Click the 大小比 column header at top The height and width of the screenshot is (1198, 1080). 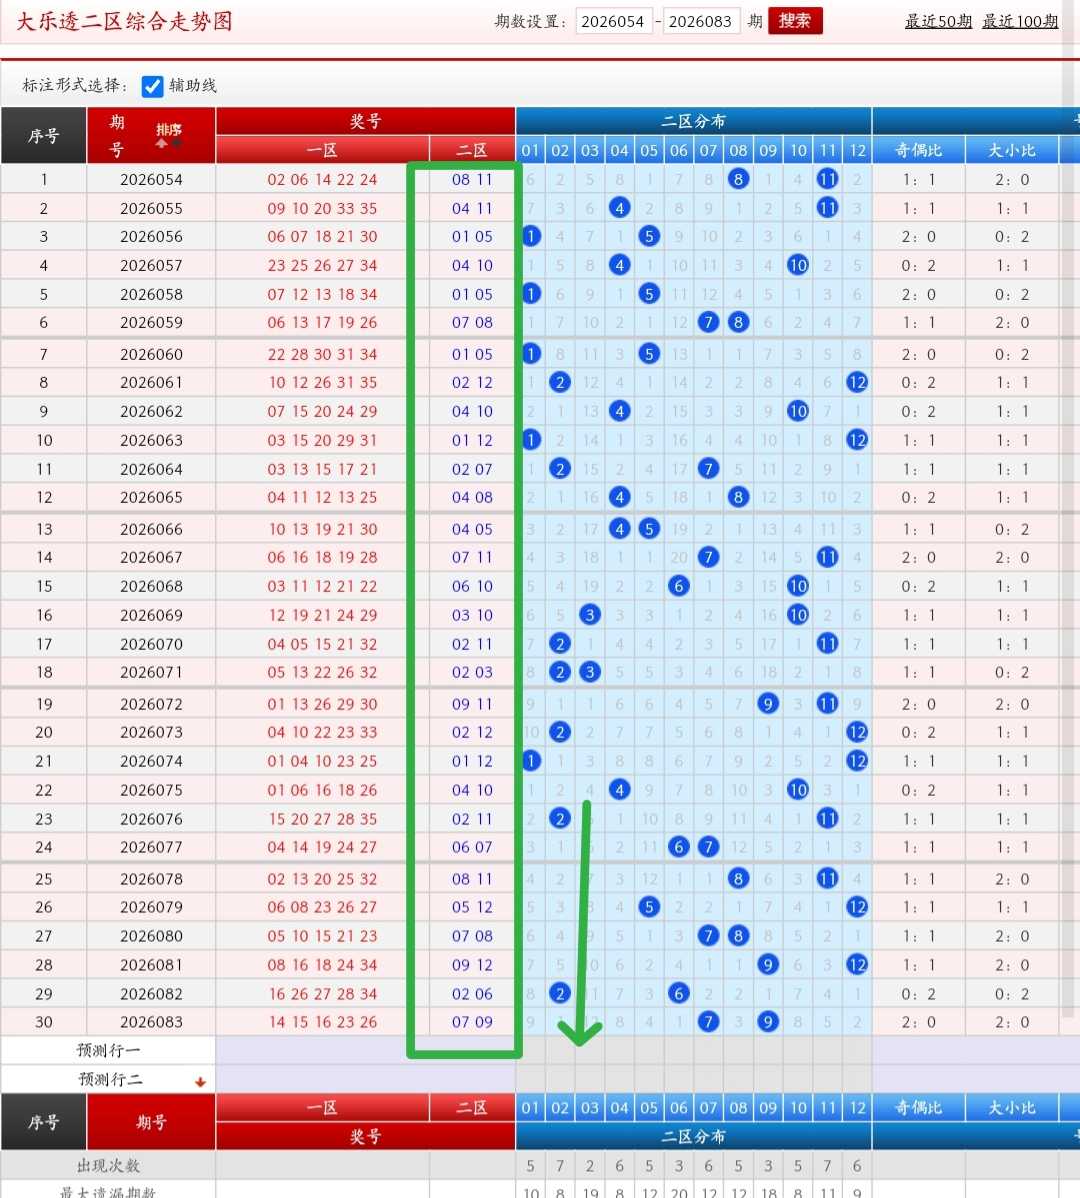coord(1012,151)
